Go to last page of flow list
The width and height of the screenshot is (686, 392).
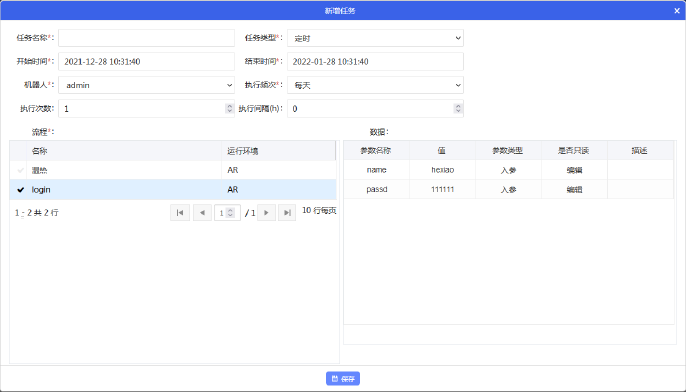click(x=287, y=213)
